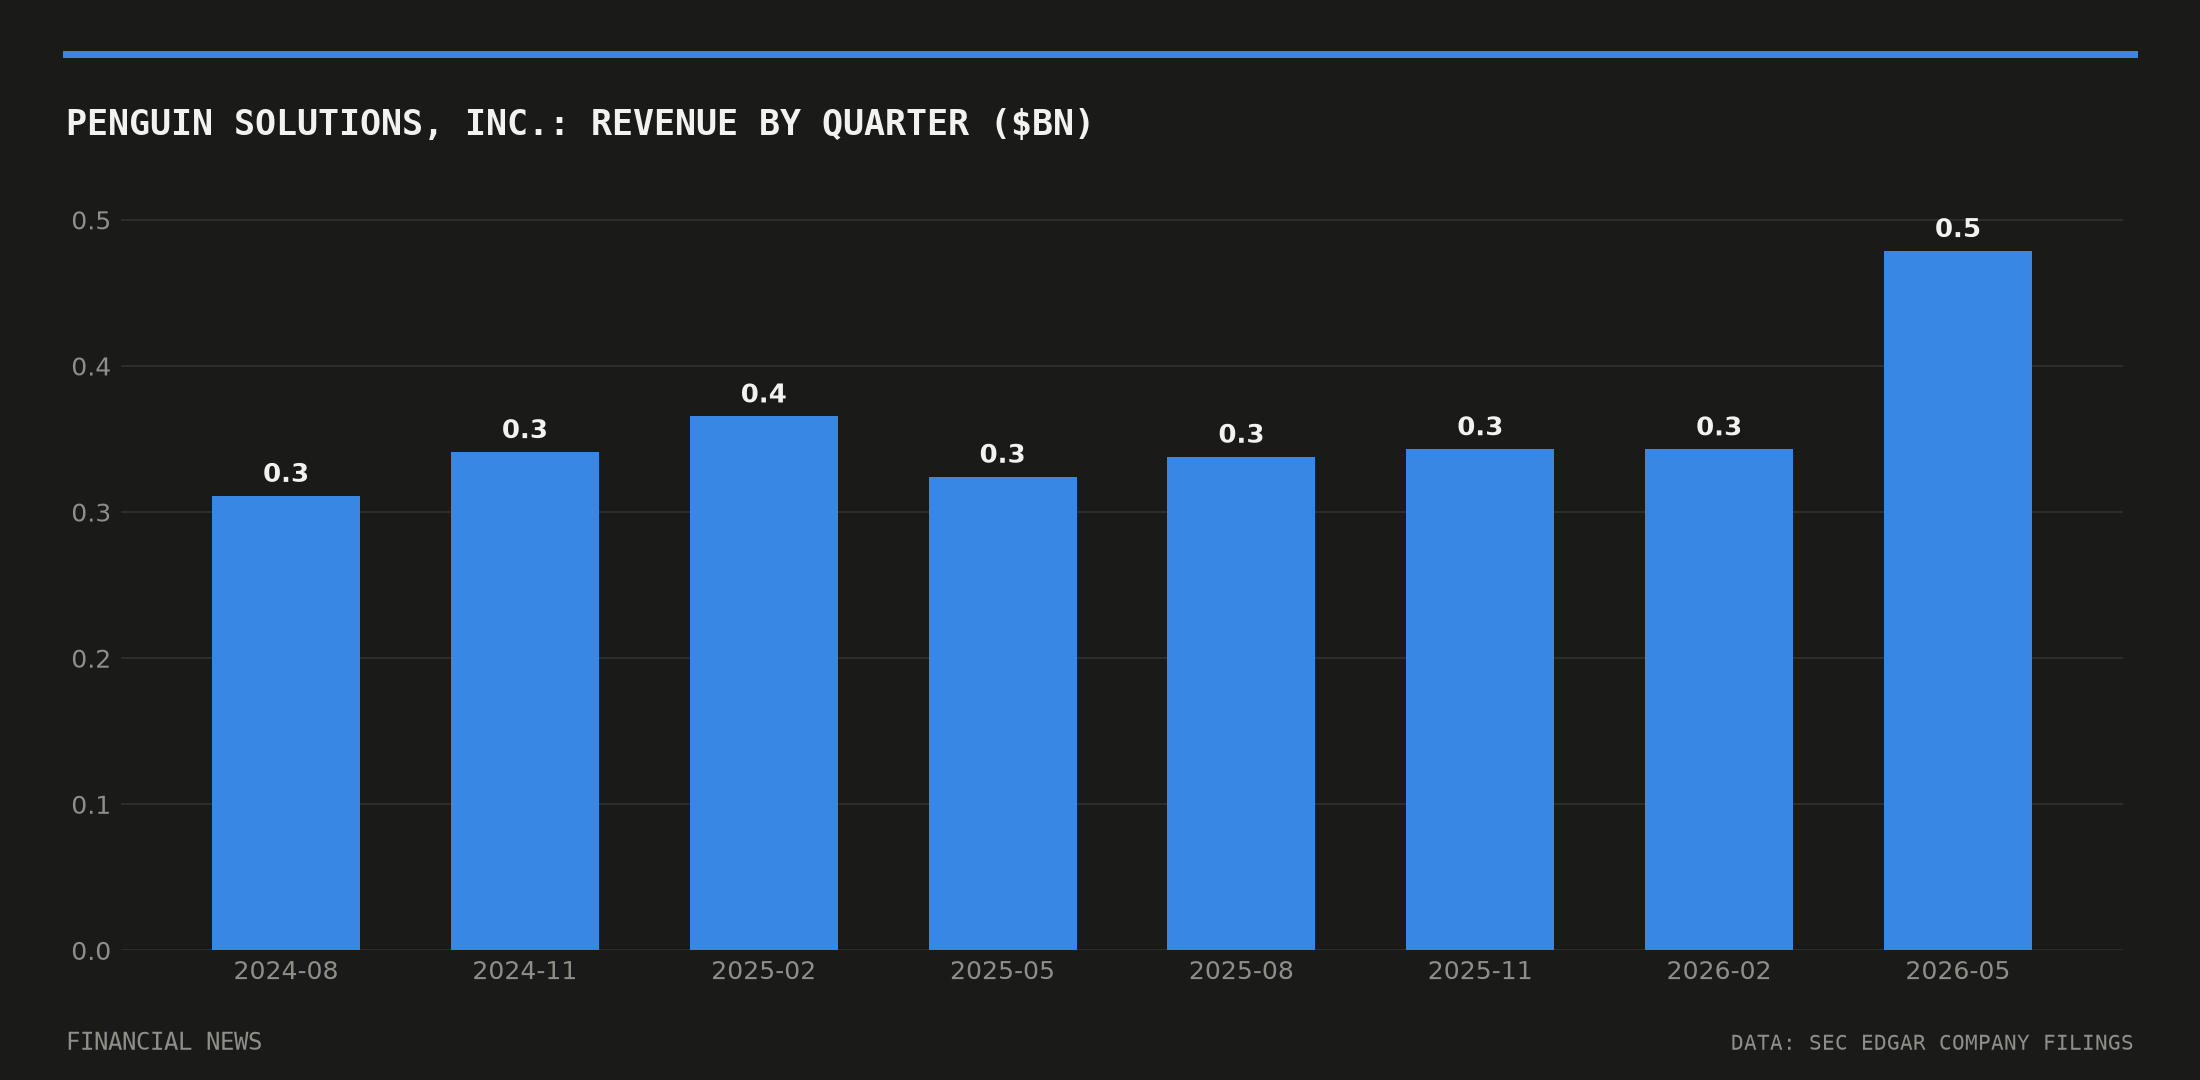Click the 0.1 y-axis tick label
The width and height of the screenshot is (2200, 1080).
[91, 805]
